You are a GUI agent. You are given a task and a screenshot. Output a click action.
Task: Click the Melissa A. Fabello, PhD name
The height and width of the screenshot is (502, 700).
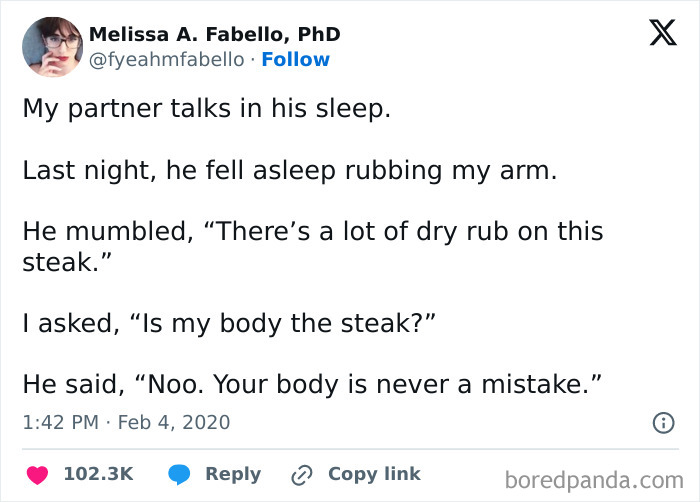(x=215, y=34)
